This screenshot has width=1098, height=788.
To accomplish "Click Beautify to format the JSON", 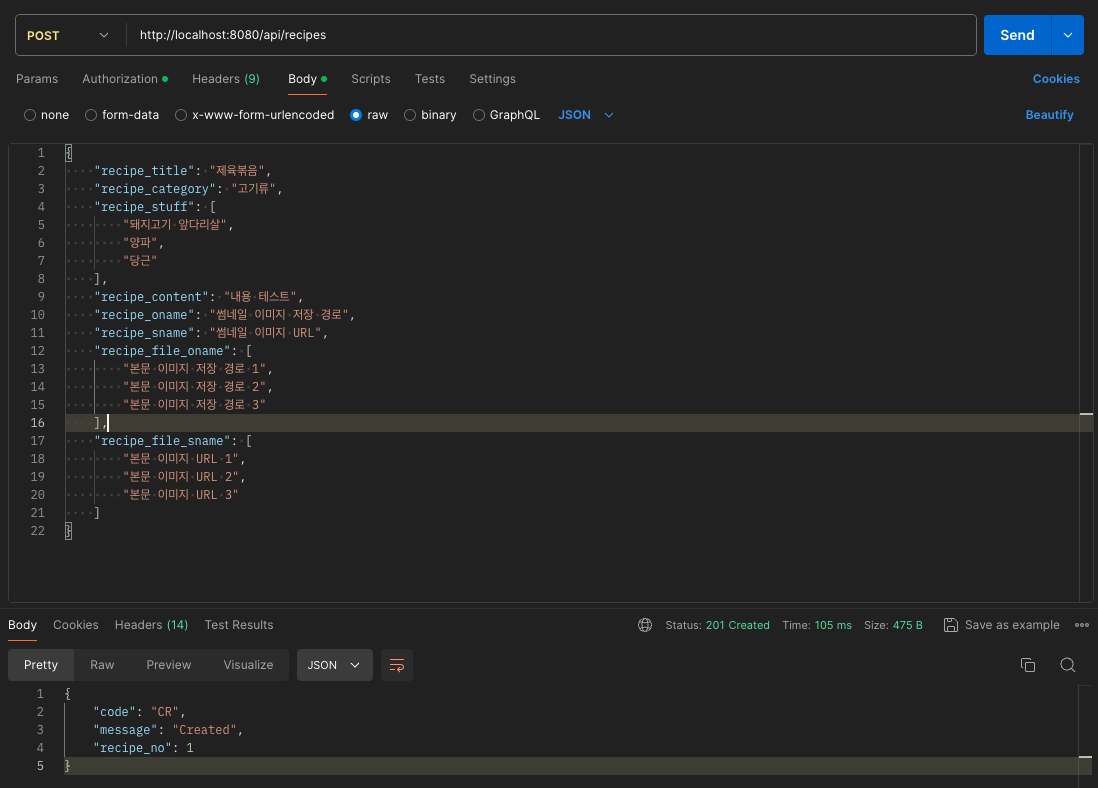I will 1049,115.
